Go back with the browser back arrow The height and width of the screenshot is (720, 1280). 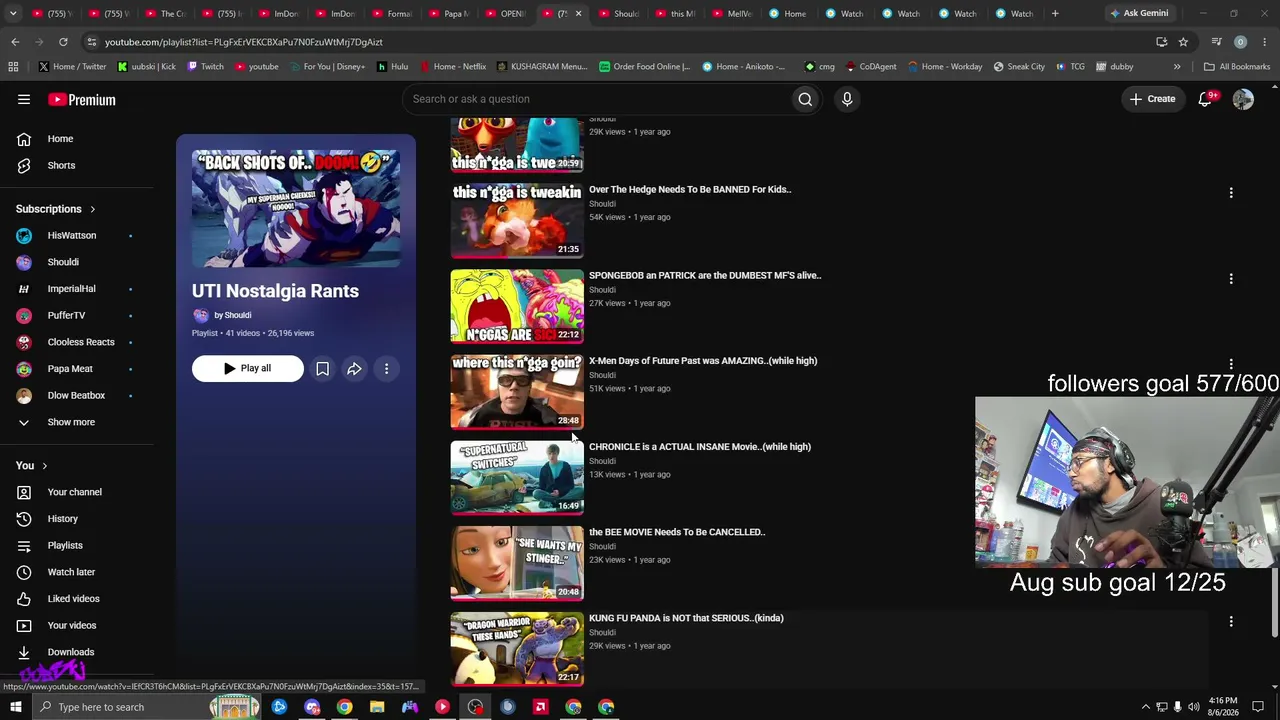pyautogui.click(x=15, y=42)
